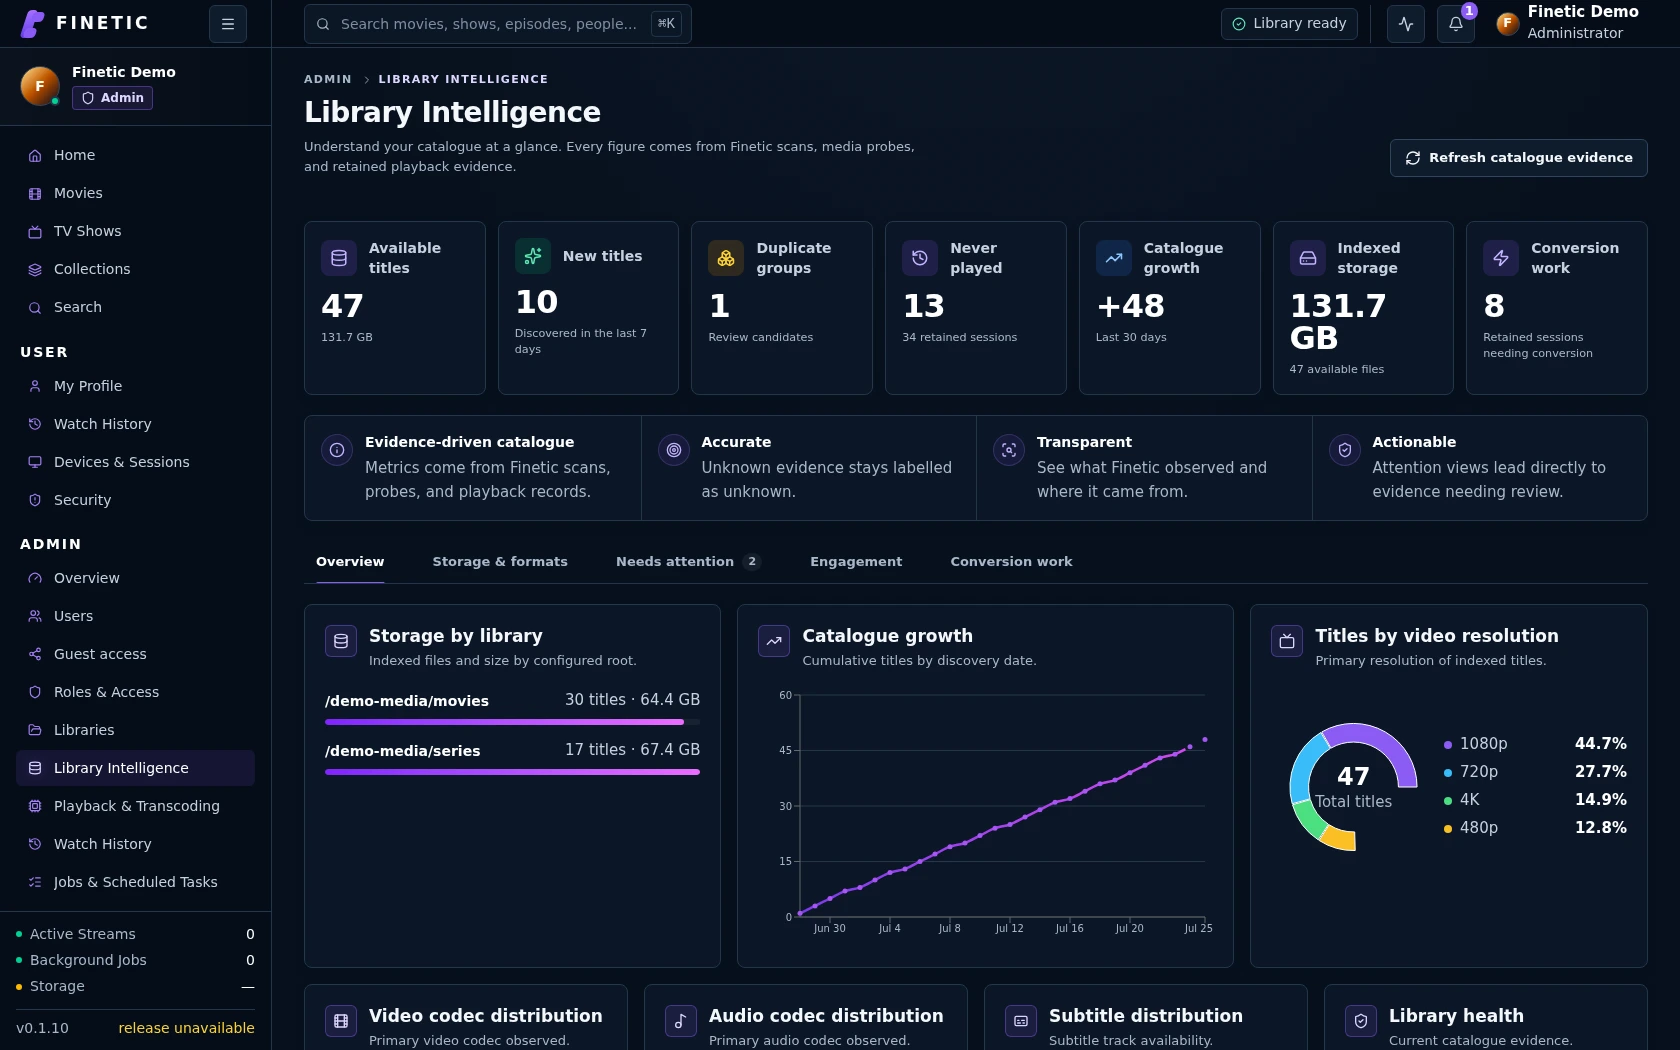Click the Duplicate groups icon
1680x1050 pixels.
coord(726,258)
